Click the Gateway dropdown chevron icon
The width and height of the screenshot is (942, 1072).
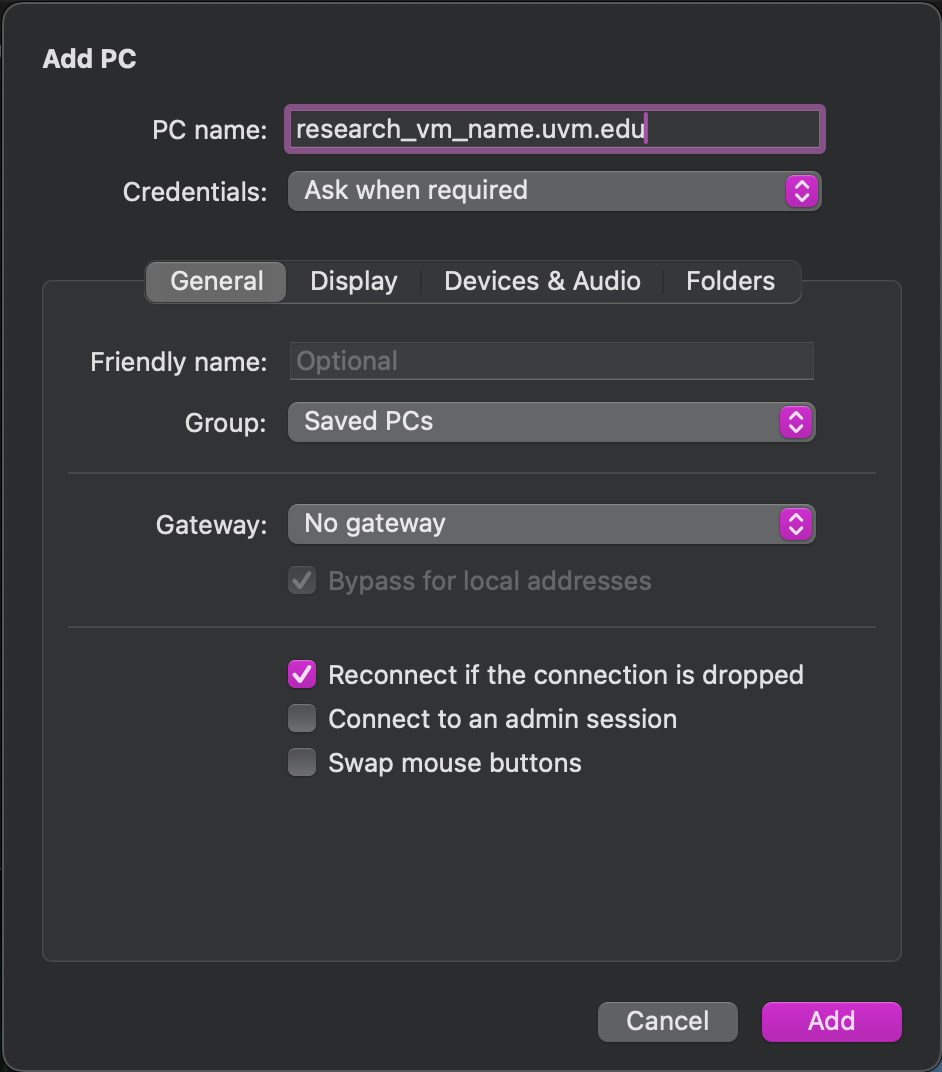coord(795,524)
